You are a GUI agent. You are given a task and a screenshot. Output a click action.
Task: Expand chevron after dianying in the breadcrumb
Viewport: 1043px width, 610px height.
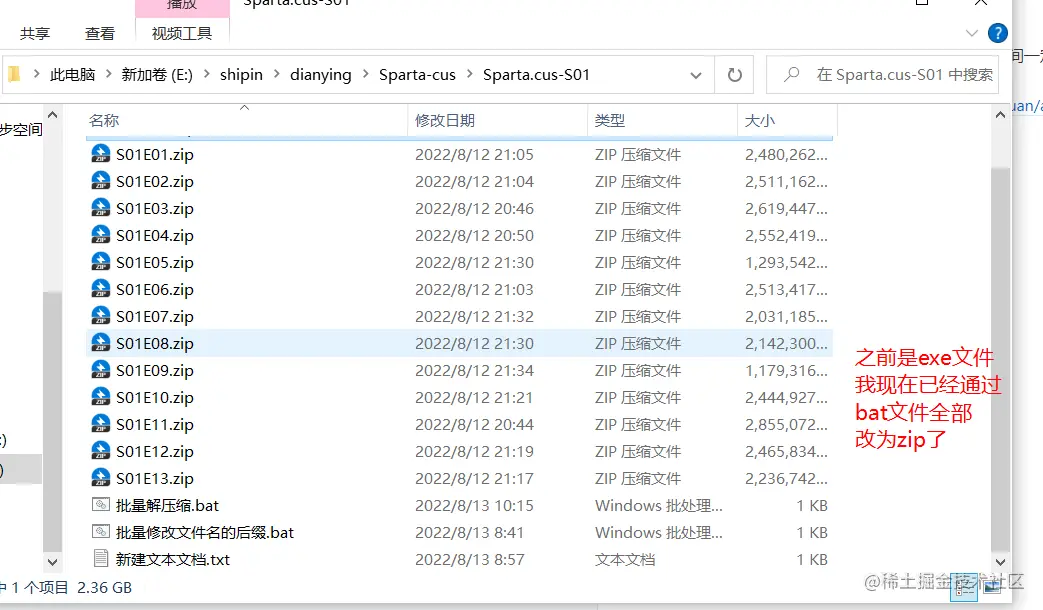click(x=365, y=75)
